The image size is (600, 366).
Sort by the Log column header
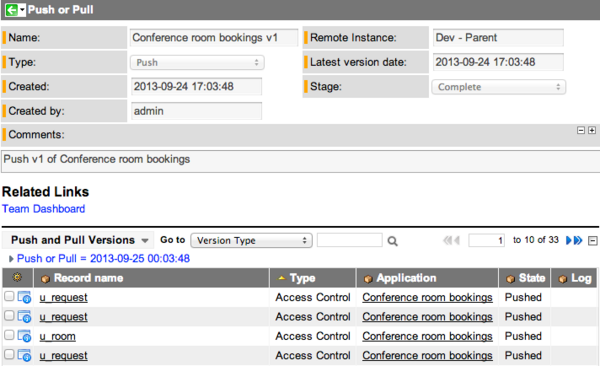point(581,278)
